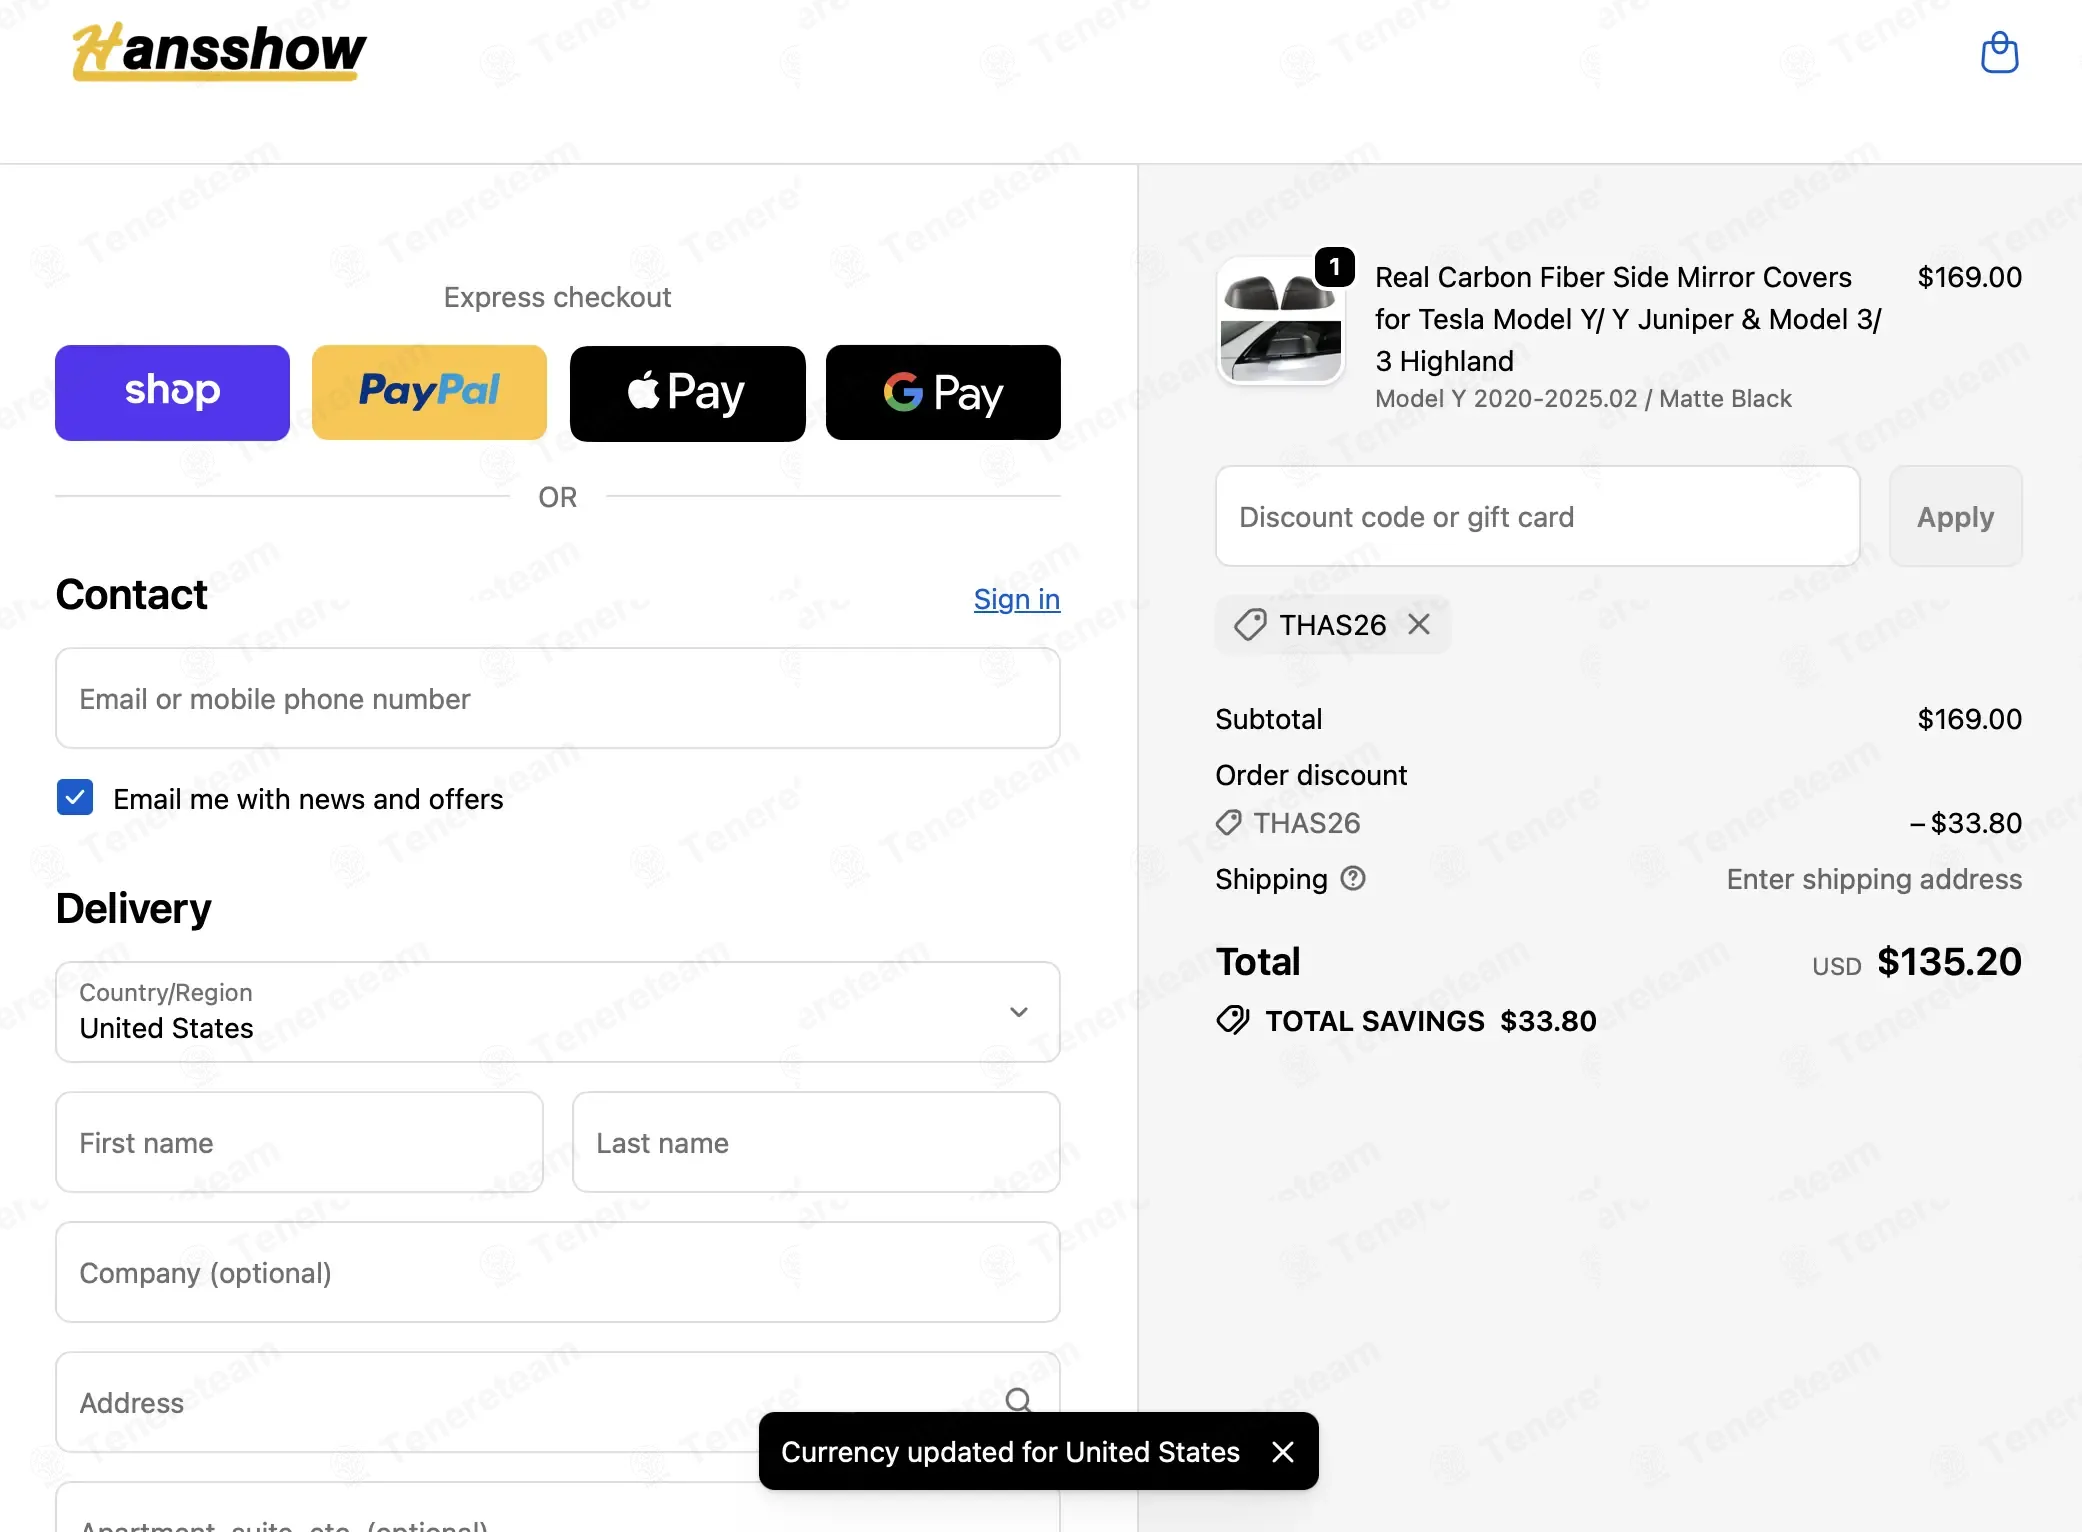The height and width of the screenshot is (1532, 2082).
Task: Open the Sign in link
Action: 1017,599
